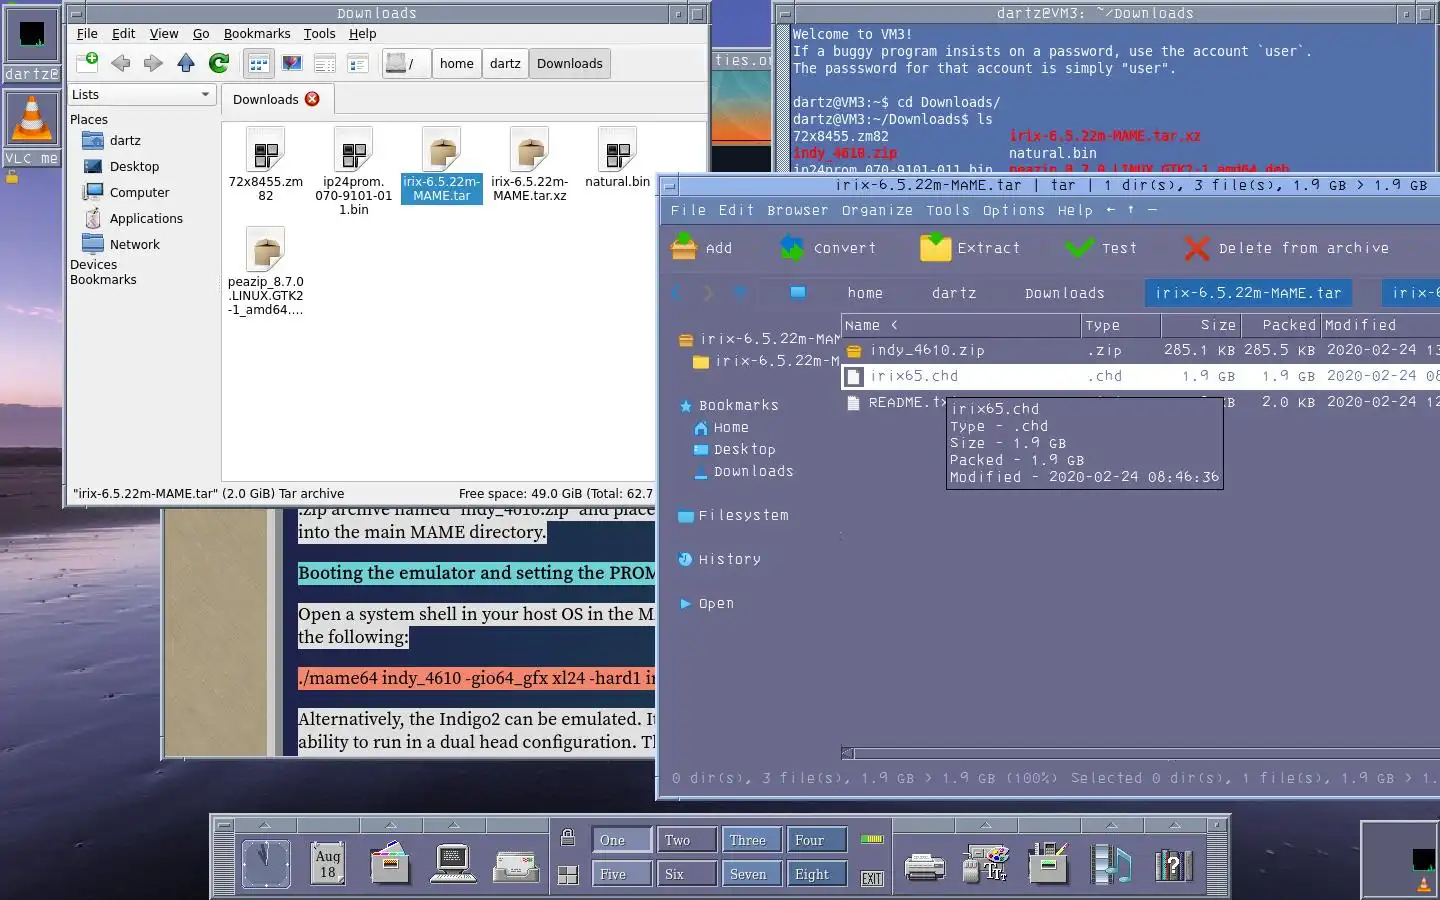Select the peazip_8.7.0 package file icon
Viewport: 1440px width, 900px height.
pos(266,250)
